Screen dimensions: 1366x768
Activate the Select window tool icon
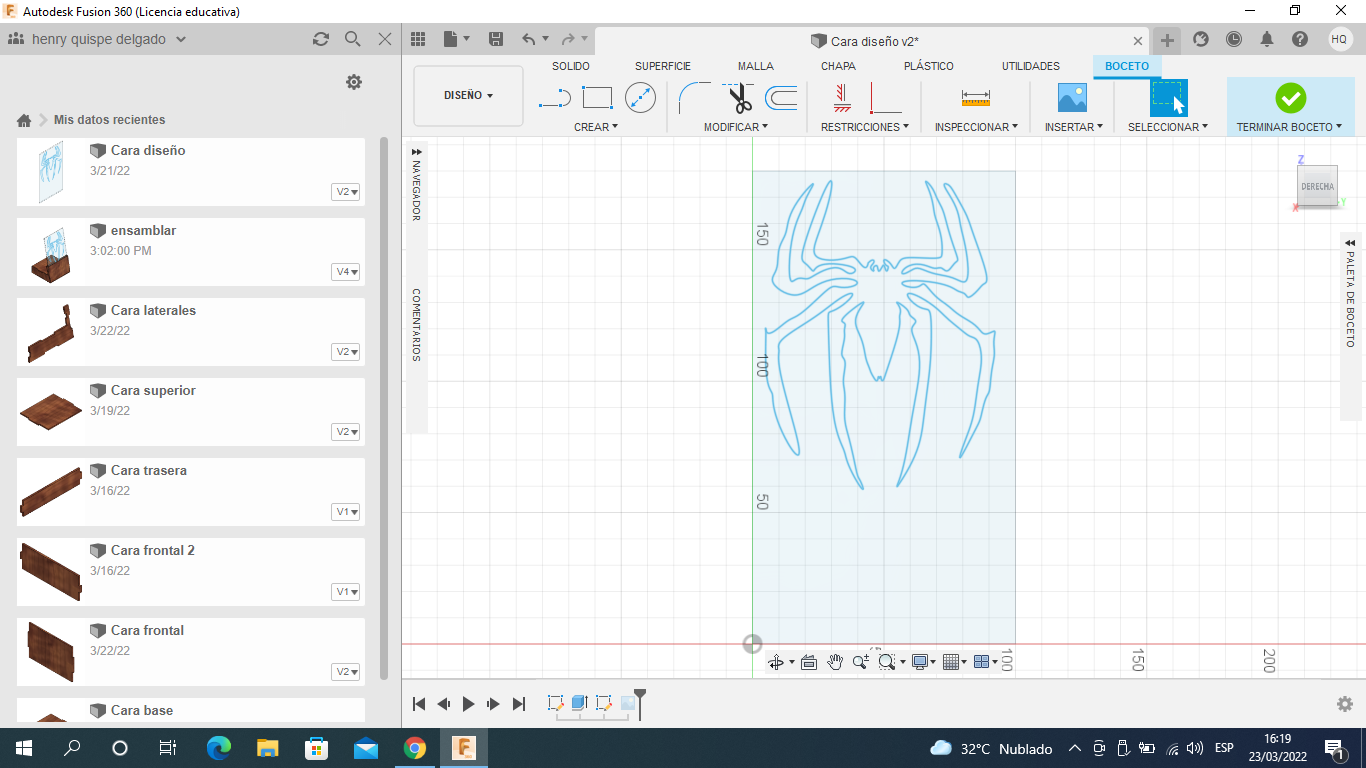click(x=1168, y=98)
